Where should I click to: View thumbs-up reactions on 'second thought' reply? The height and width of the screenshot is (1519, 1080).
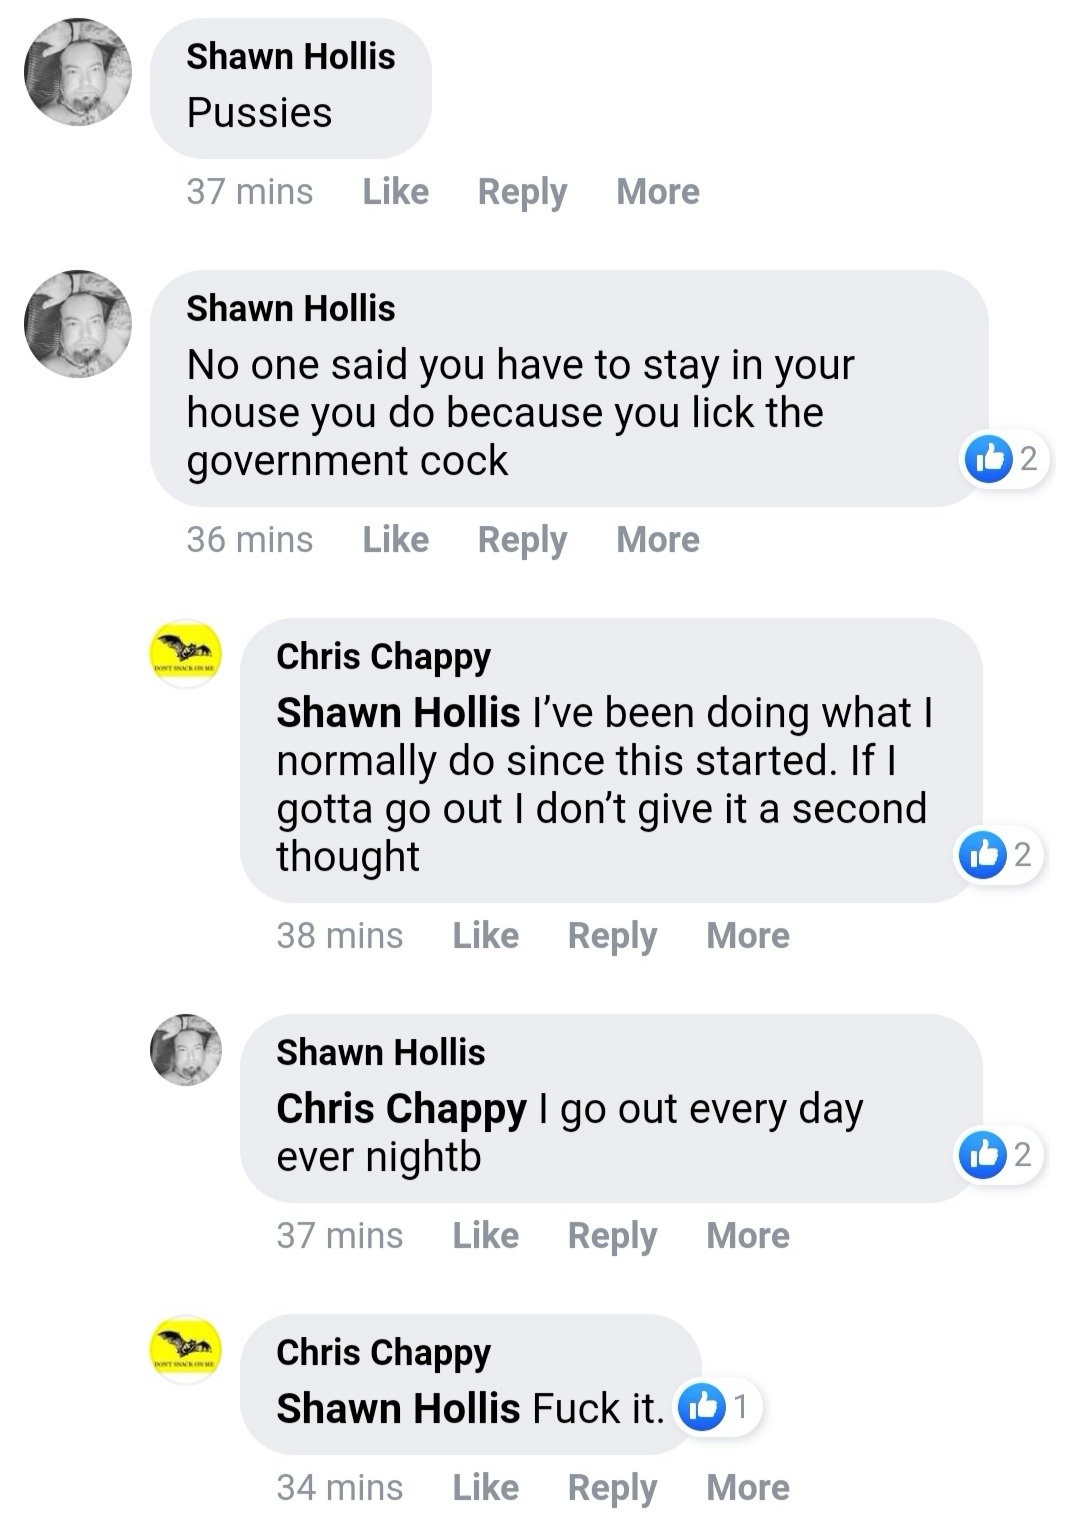996,854
